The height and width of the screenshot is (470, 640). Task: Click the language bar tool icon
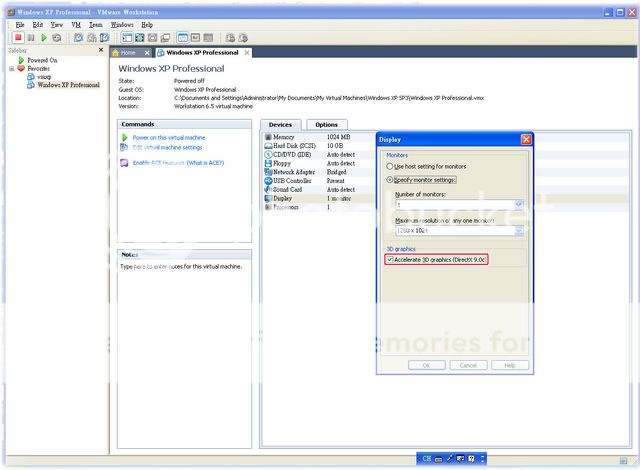click(460, 459)
